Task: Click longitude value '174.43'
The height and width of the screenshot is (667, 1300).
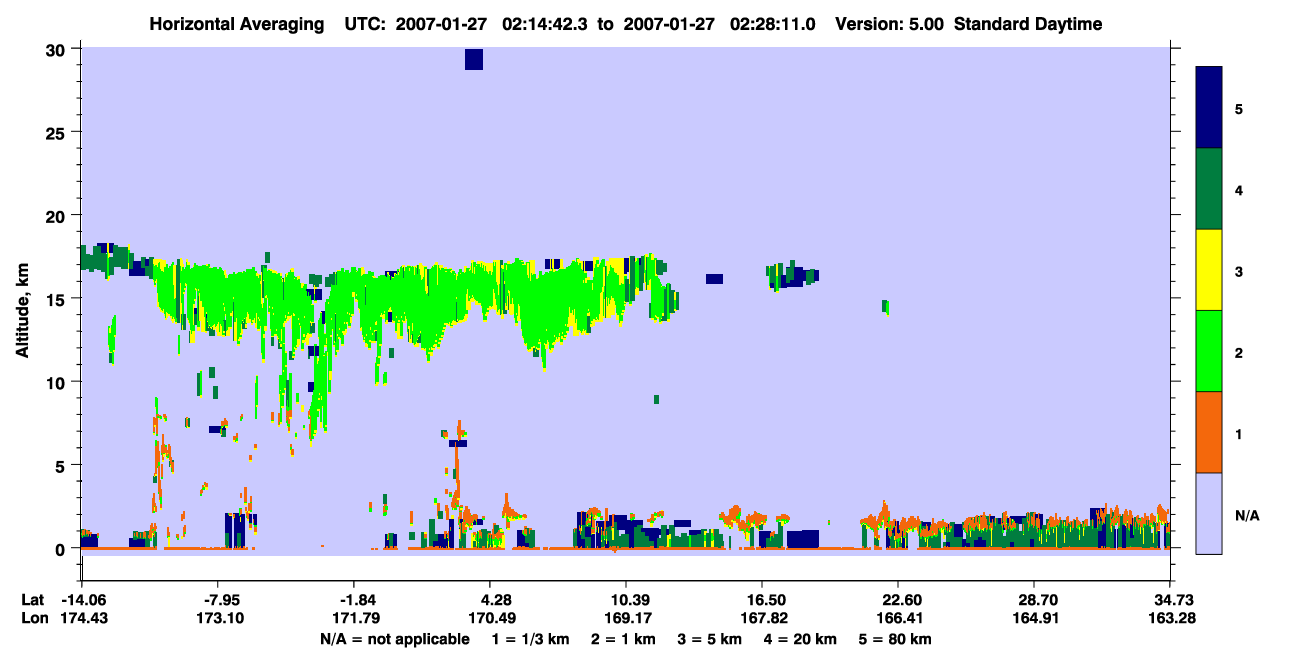Action: tap(82, 619)
